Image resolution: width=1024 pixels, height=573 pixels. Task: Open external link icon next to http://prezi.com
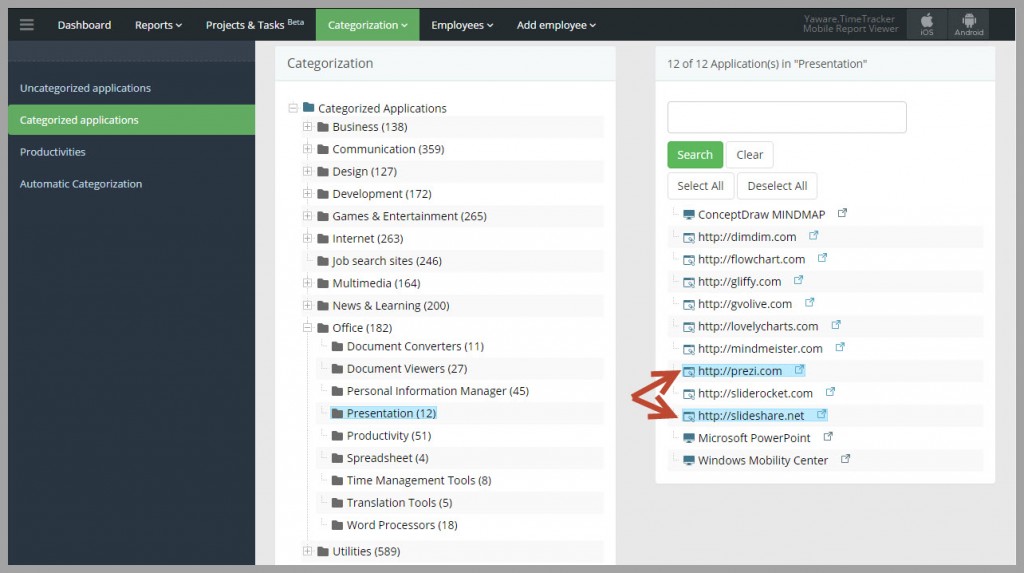(x=799, y=370)
